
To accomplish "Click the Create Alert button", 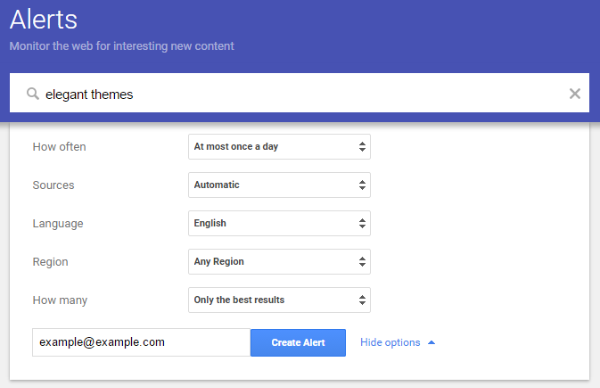I will 298,342.
